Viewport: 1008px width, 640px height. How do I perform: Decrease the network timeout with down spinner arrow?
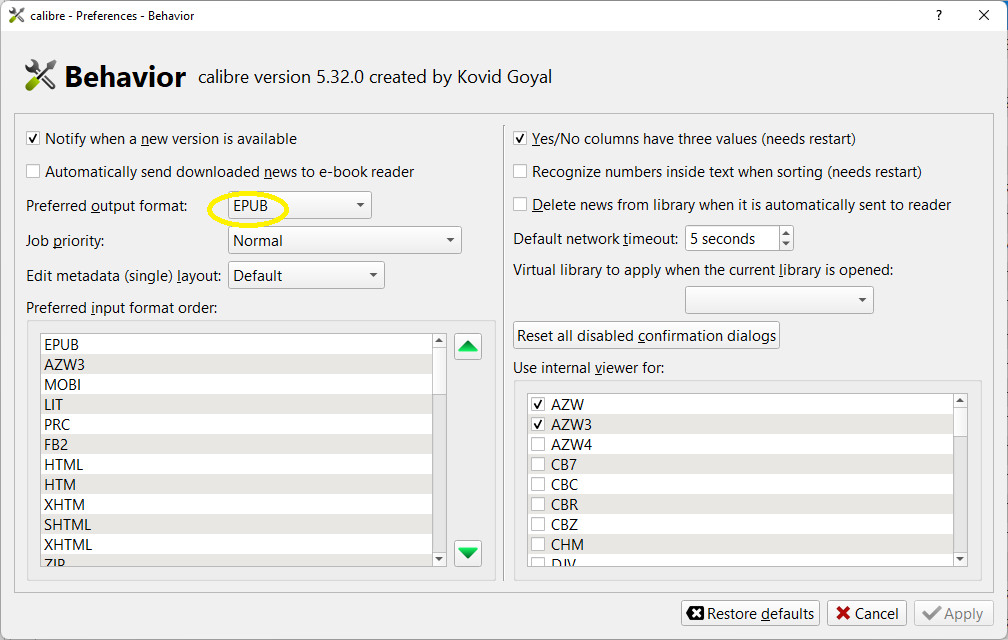tap(786, 245)
